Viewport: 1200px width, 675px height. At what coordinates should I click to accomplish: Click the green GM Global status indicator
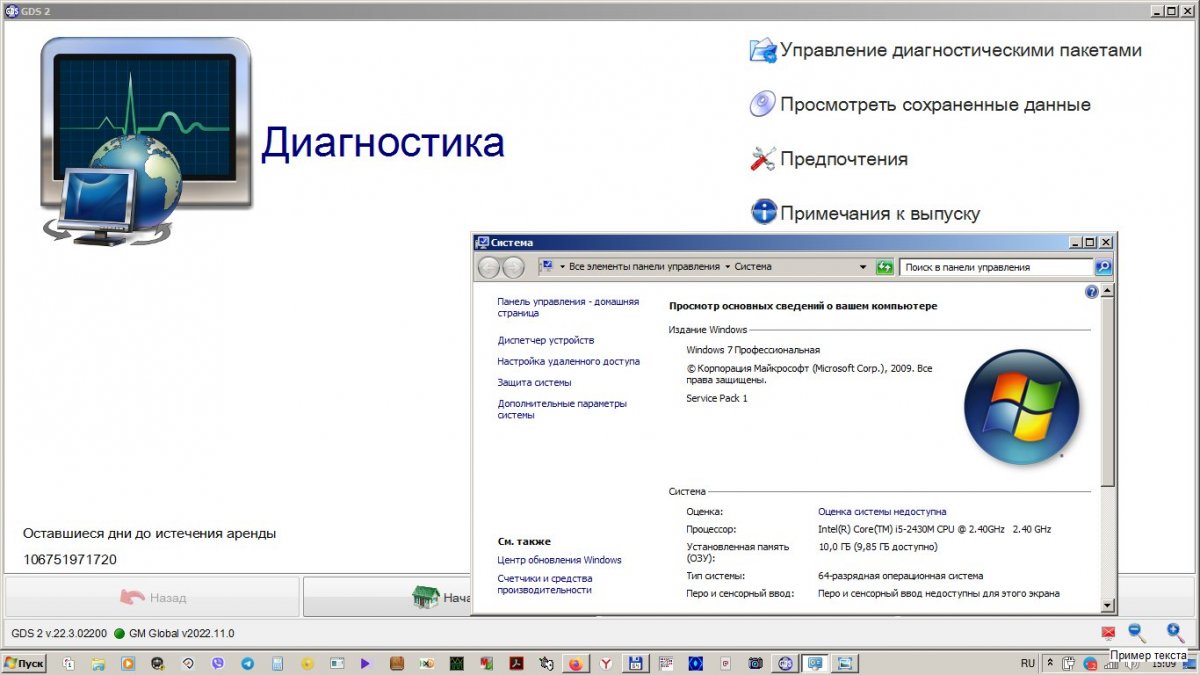click(x=119, y=633)
